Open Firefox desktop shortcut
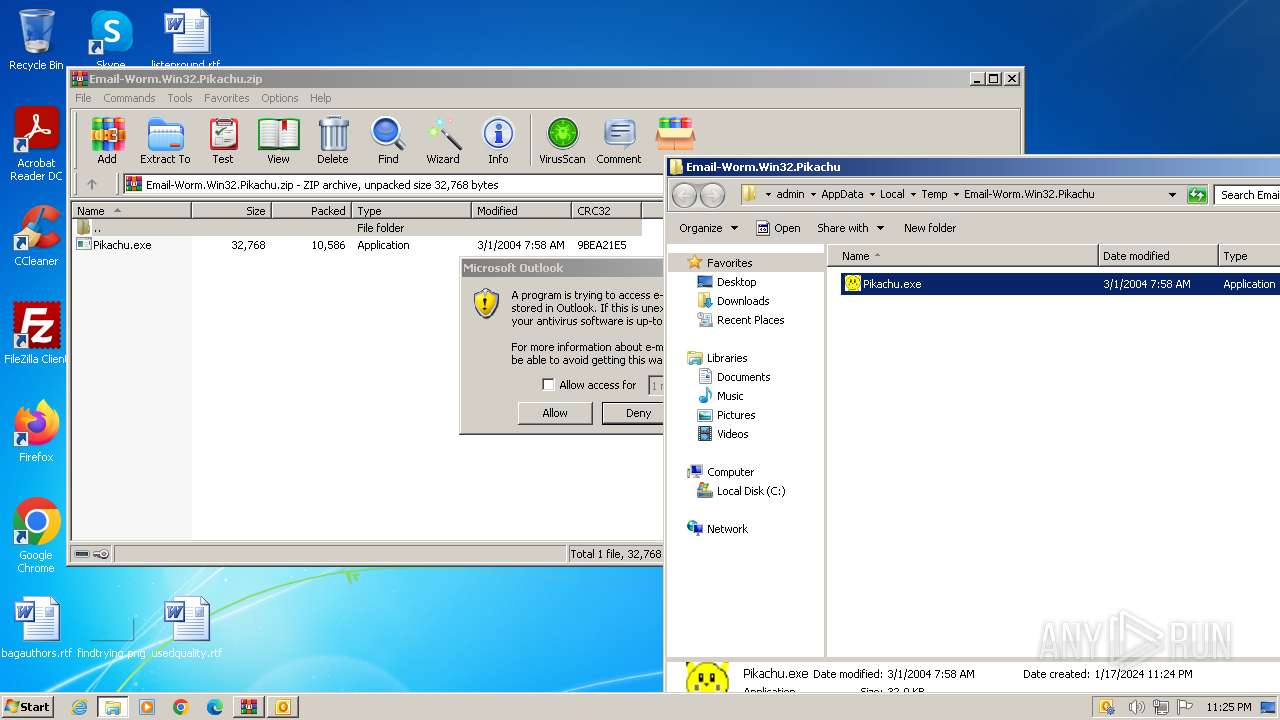The width and height of the screenshot is (1280, 720). [x=36, y=432]
